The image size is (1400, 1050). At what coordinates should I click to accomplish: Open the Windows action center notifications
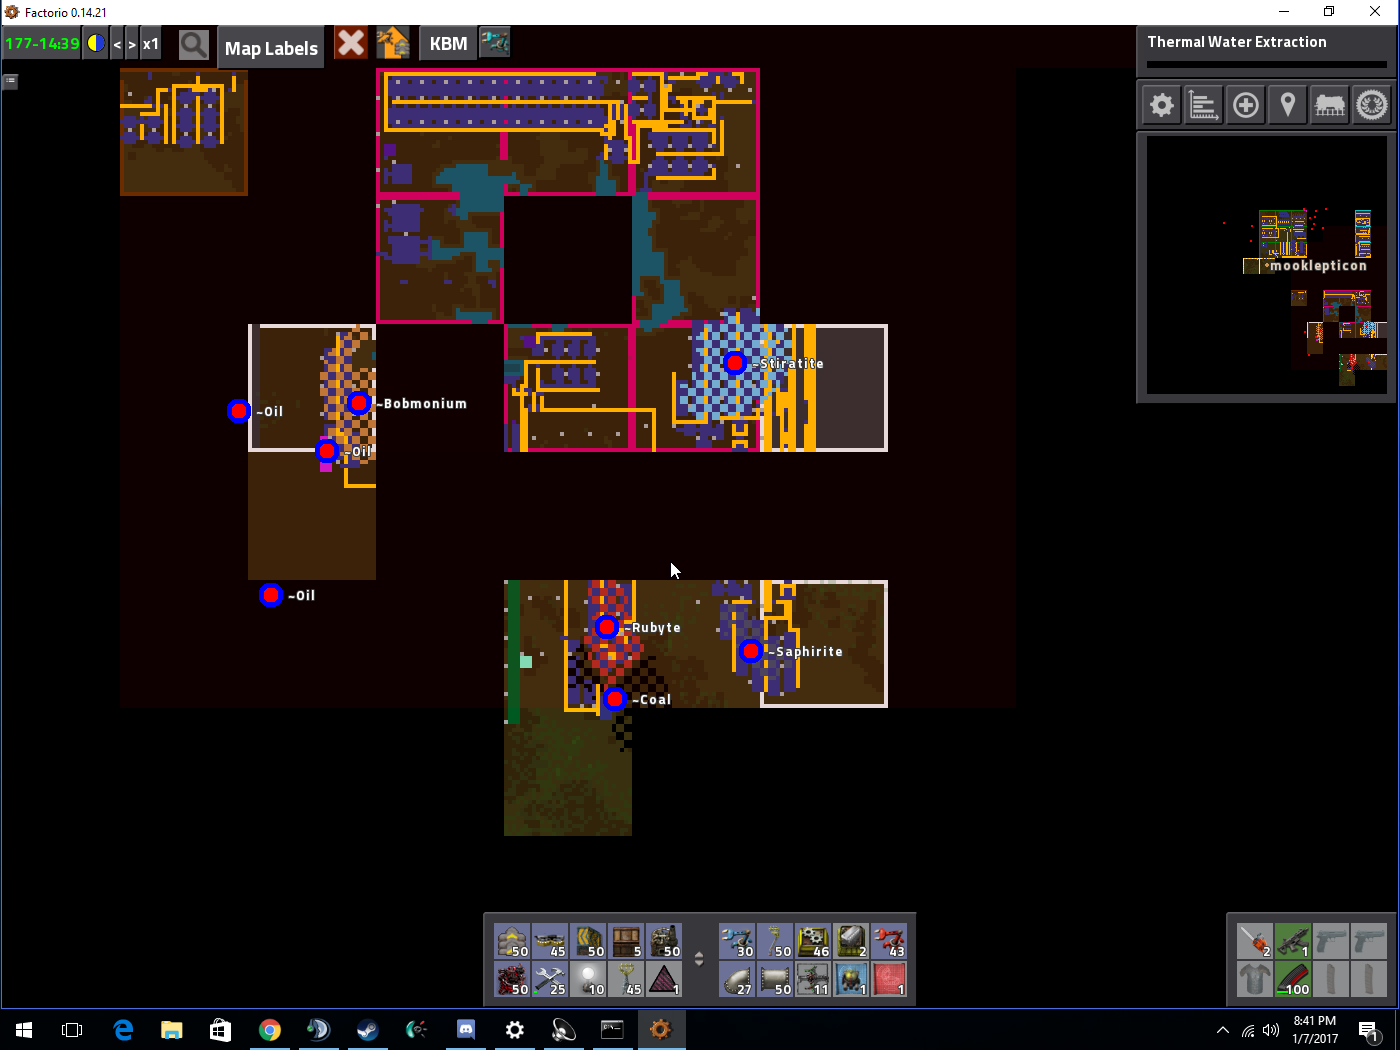(1369, 1030)
